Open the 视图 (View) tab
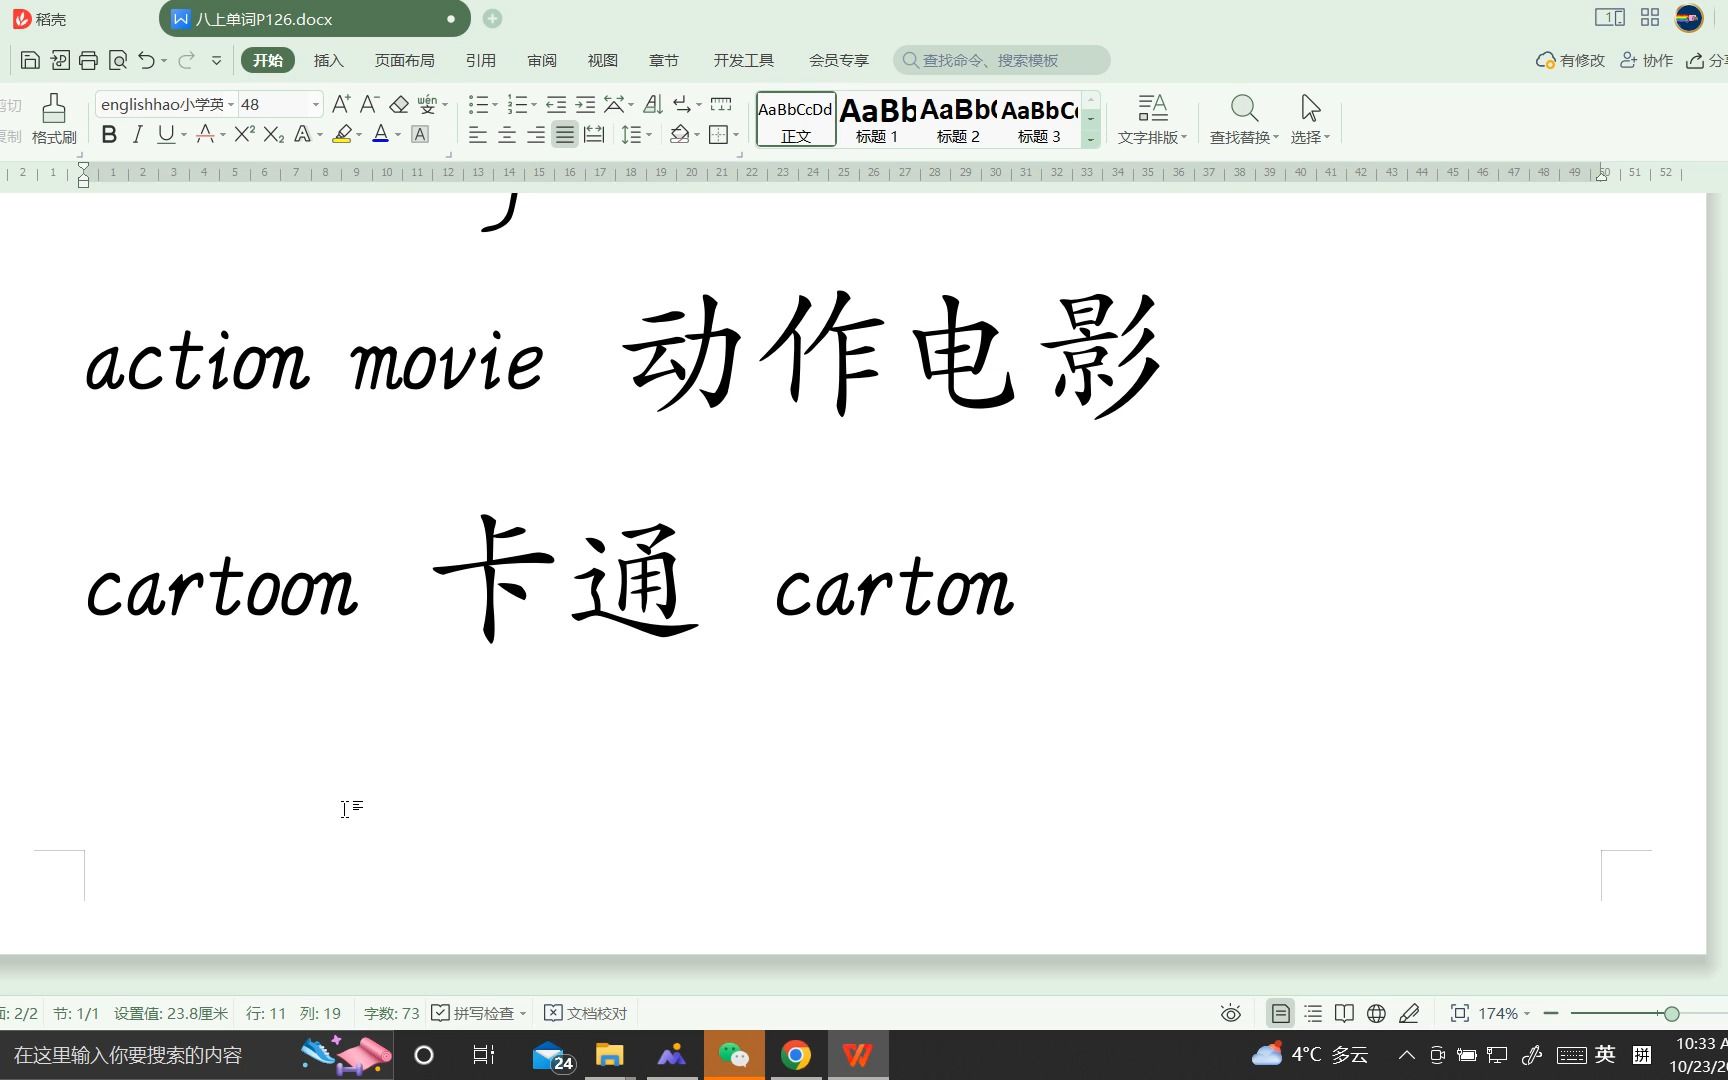The image size is (1728, 1080). pyautogui.click(x=602, y=61)
